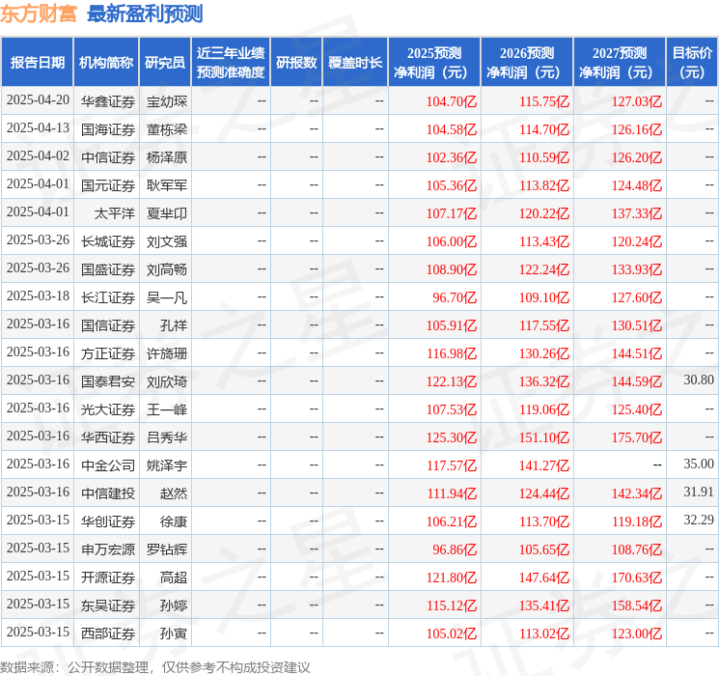Click the 105.36亿 profit value
The width and height of the screenshot is (719, 676).
pyautogui.click(x=452, y=185)
